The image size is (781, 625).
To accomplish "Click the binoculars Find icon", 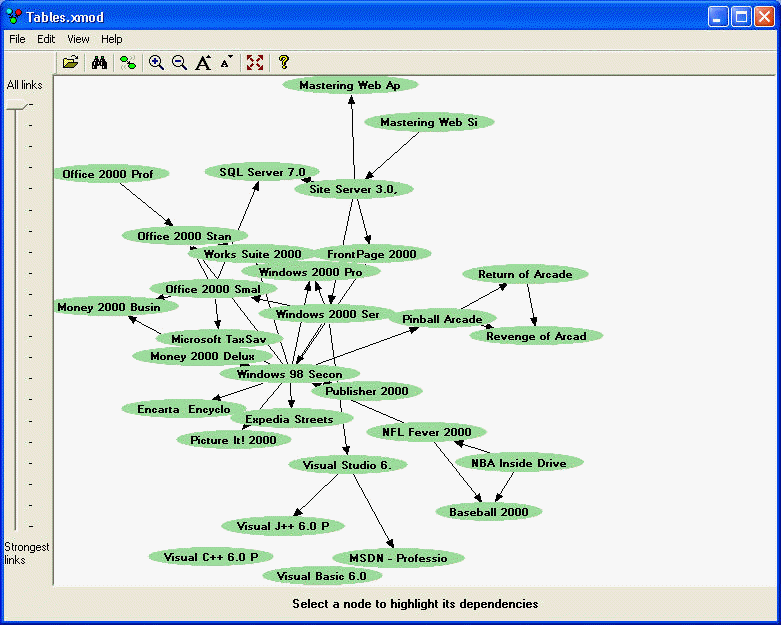I will pos(99,62).
